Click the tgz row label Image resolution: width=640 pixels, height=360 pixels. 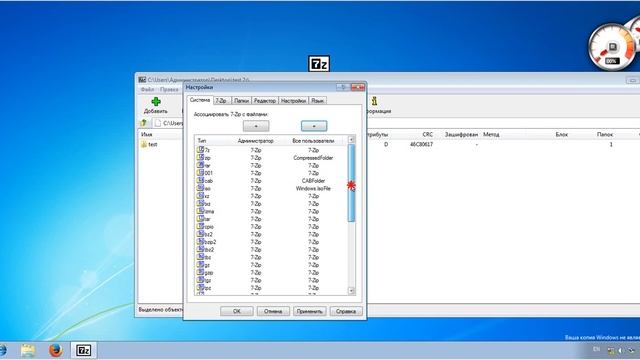pyautogui.click(x=207, y=280)
